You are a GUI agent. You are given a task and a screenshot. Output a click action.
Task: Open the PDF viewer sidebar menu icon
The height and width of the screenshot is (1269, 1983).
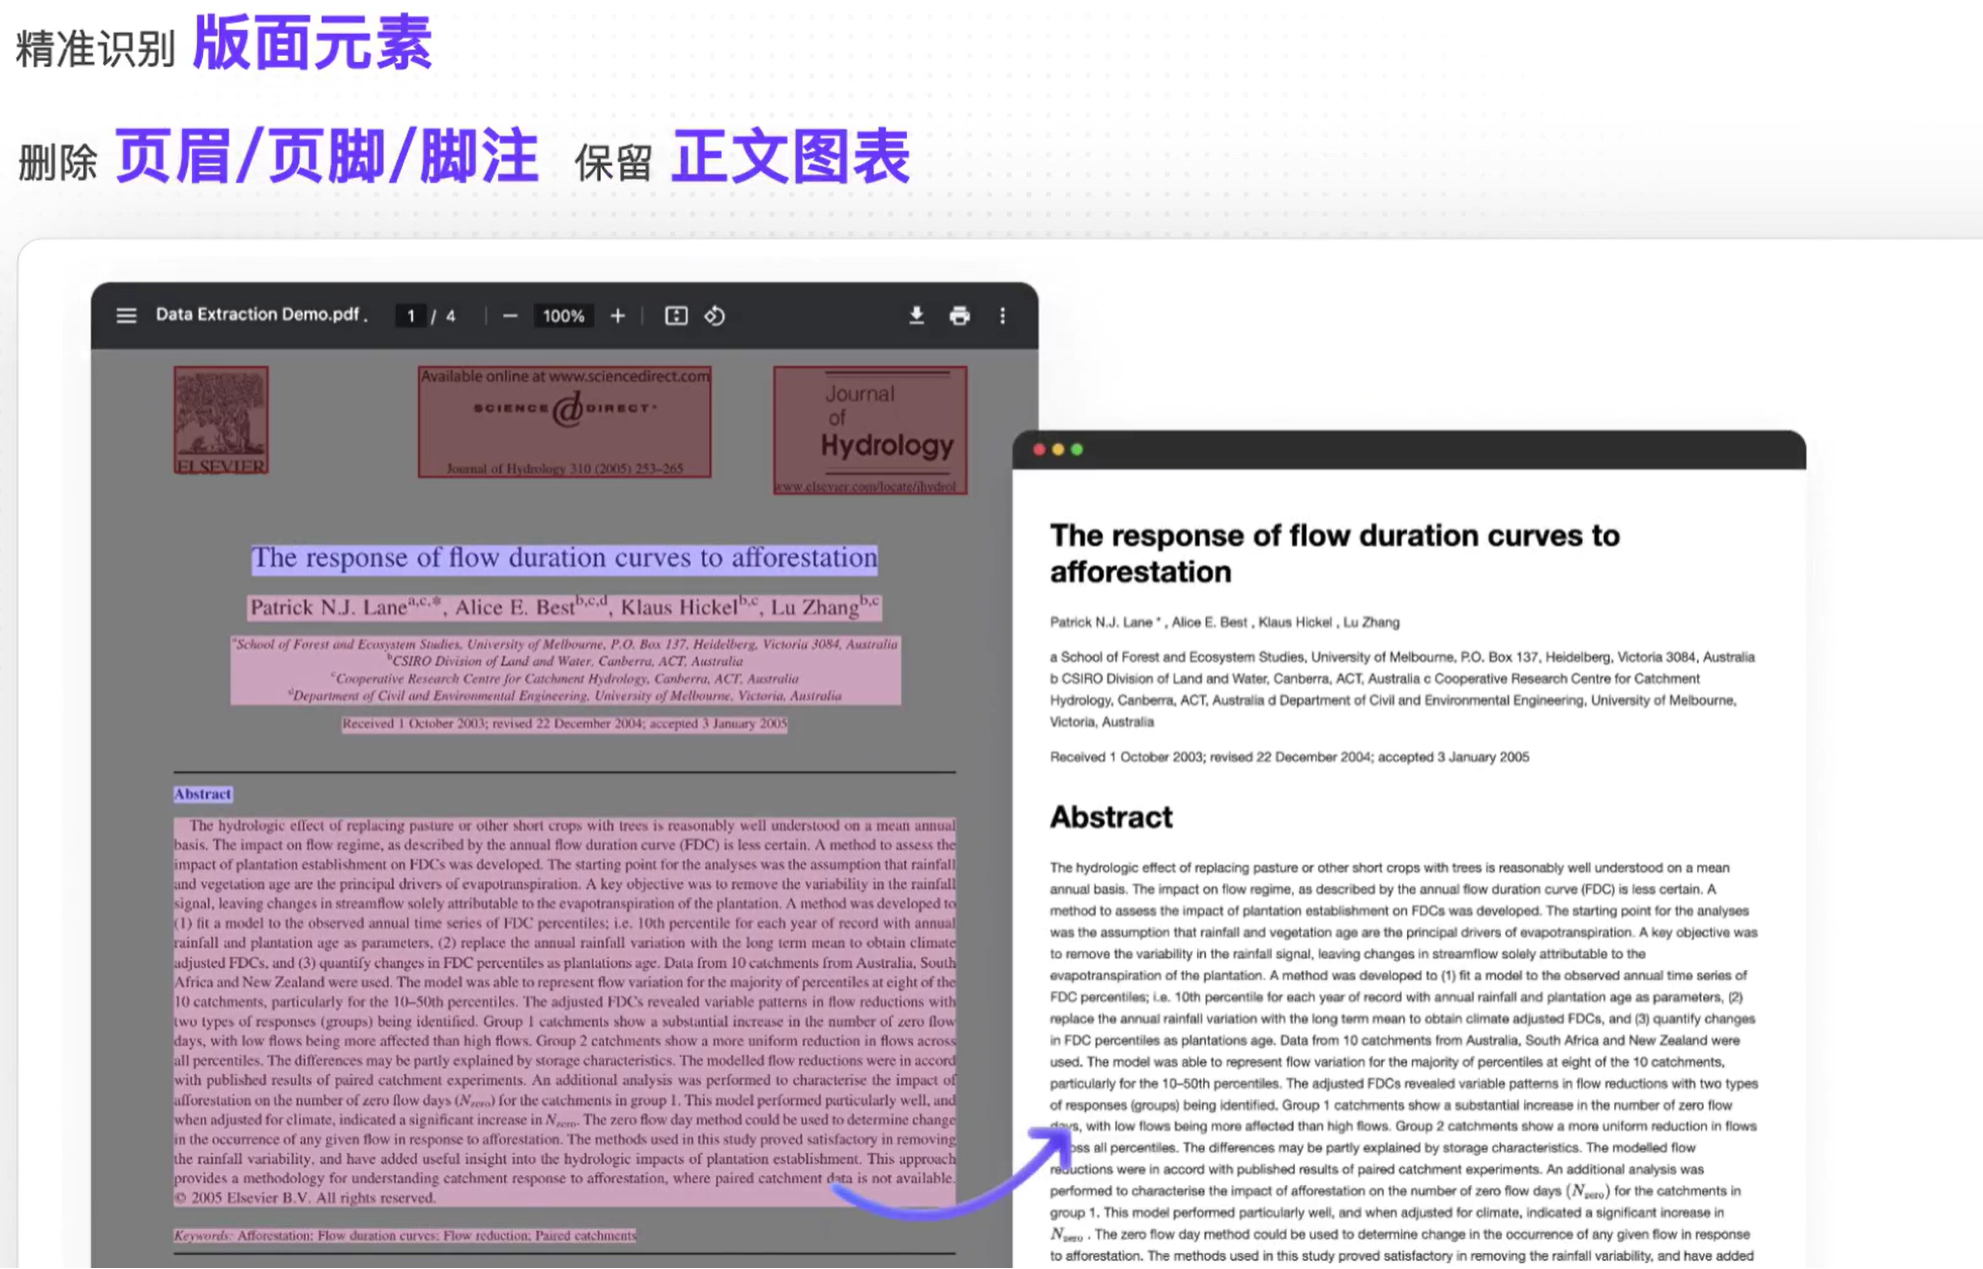coord(126,316)
